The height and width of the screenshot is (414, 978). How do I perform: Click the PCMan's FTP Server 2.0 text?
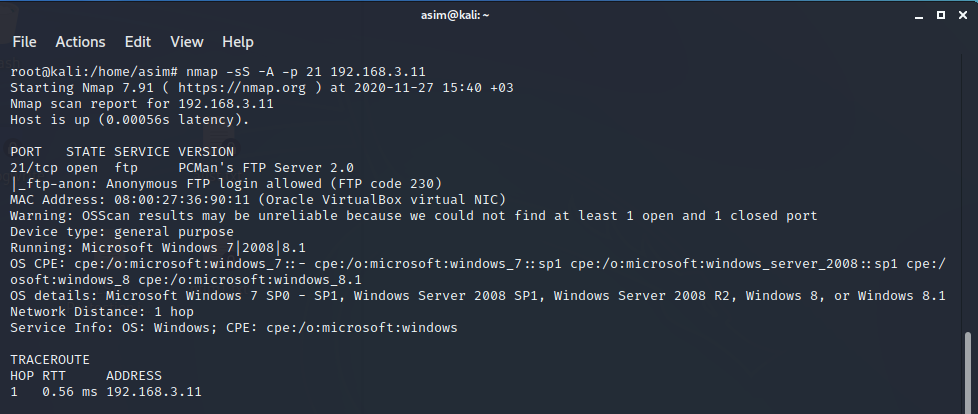266,168
